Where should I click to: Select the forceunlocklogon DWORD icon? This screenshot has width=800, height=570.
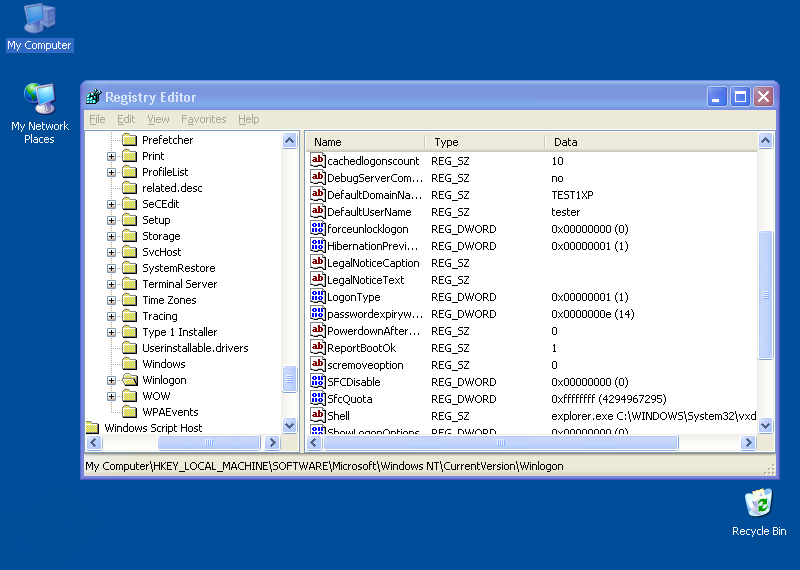tap(317, 228)
